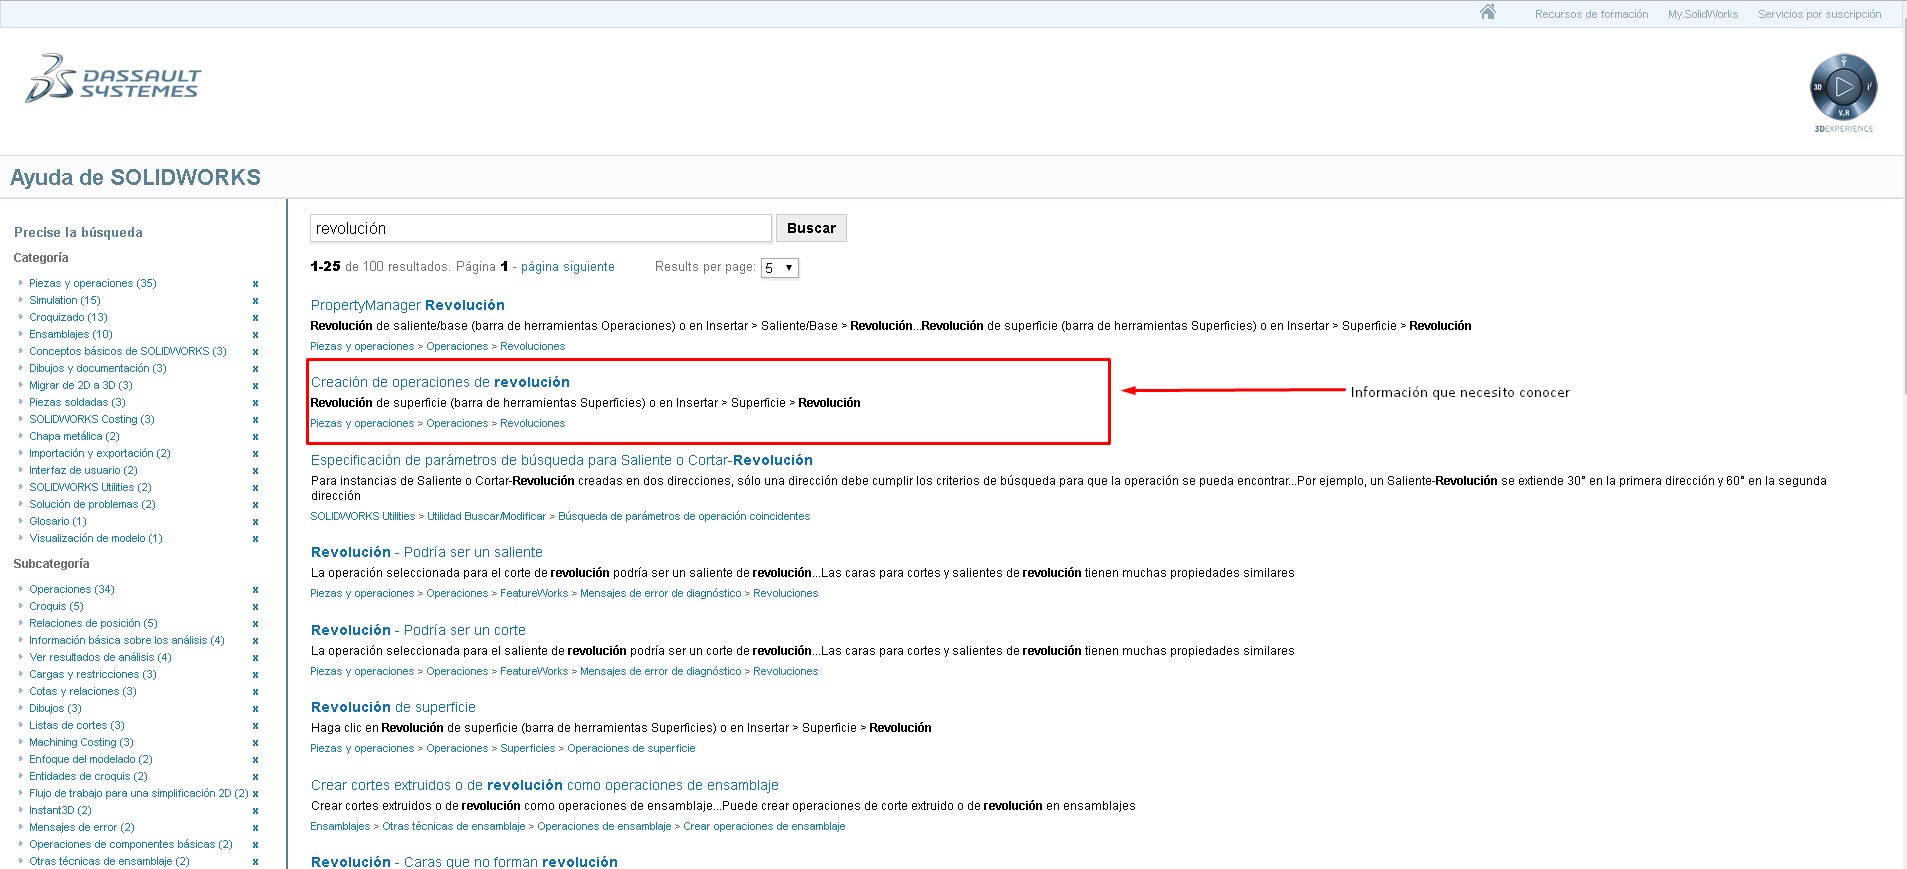Screen dimensions: 1907x869
Task: Filter by Solución de problemas (2)
Action: point(92,504)
